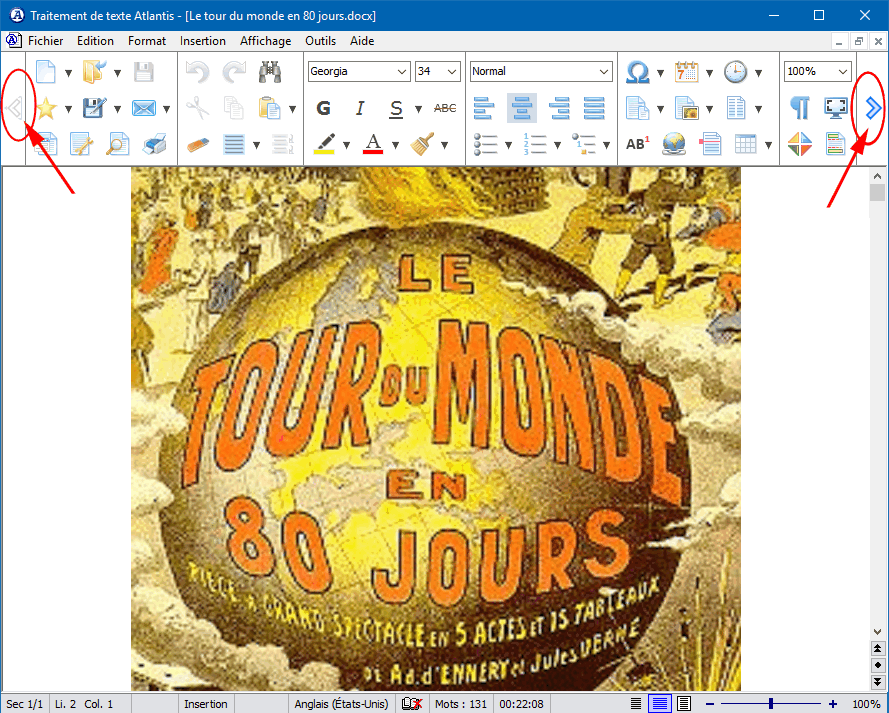
Task: Toggle strikethrough ABC formatting
Action: point(445,108)
